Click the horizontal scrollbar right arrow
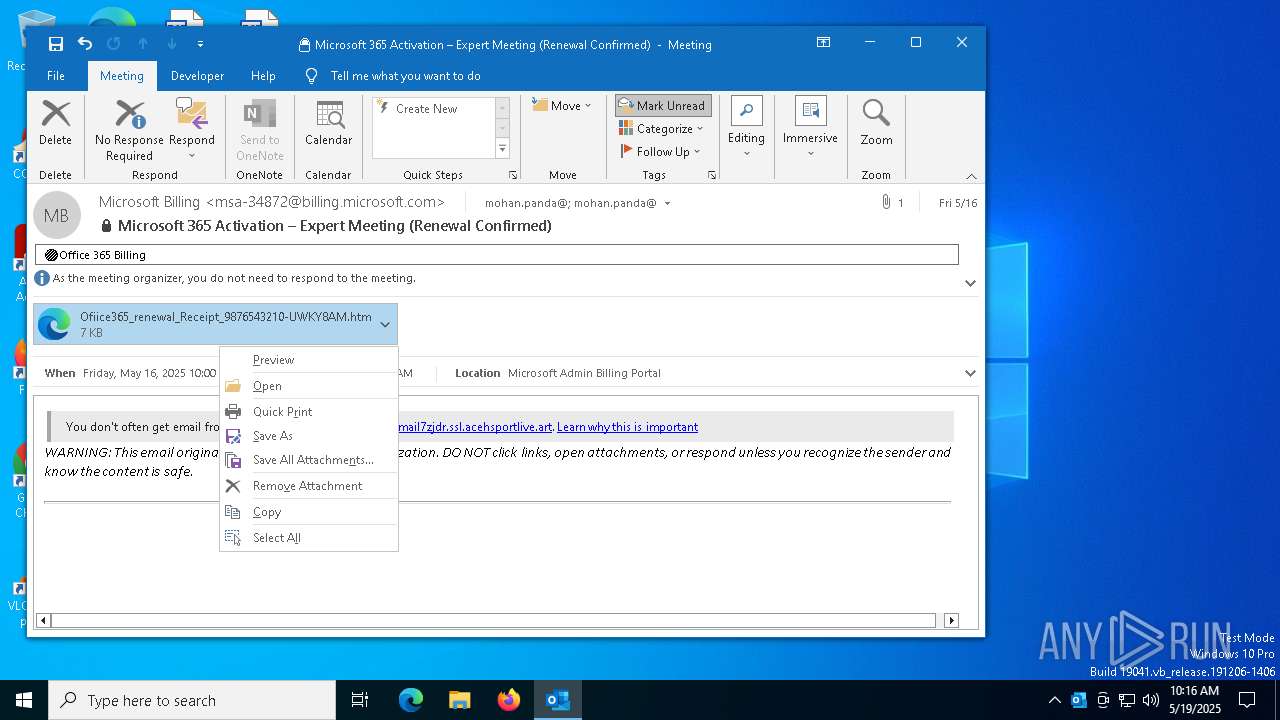The width and height of the screenshot is (1280, 720). (x=951, y=621)
